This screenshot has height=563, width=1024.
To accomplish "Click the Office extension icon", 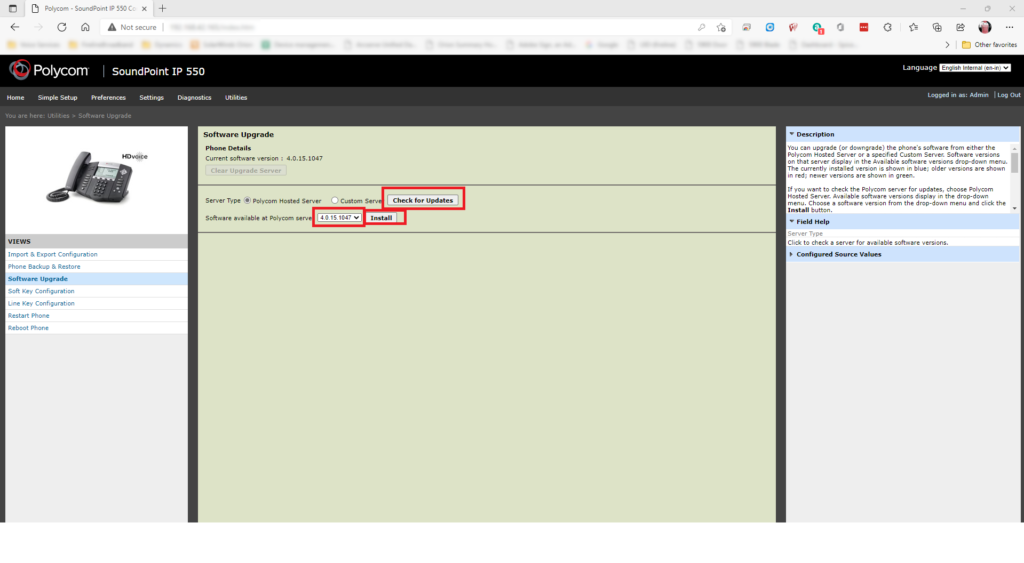I will 840,27.
